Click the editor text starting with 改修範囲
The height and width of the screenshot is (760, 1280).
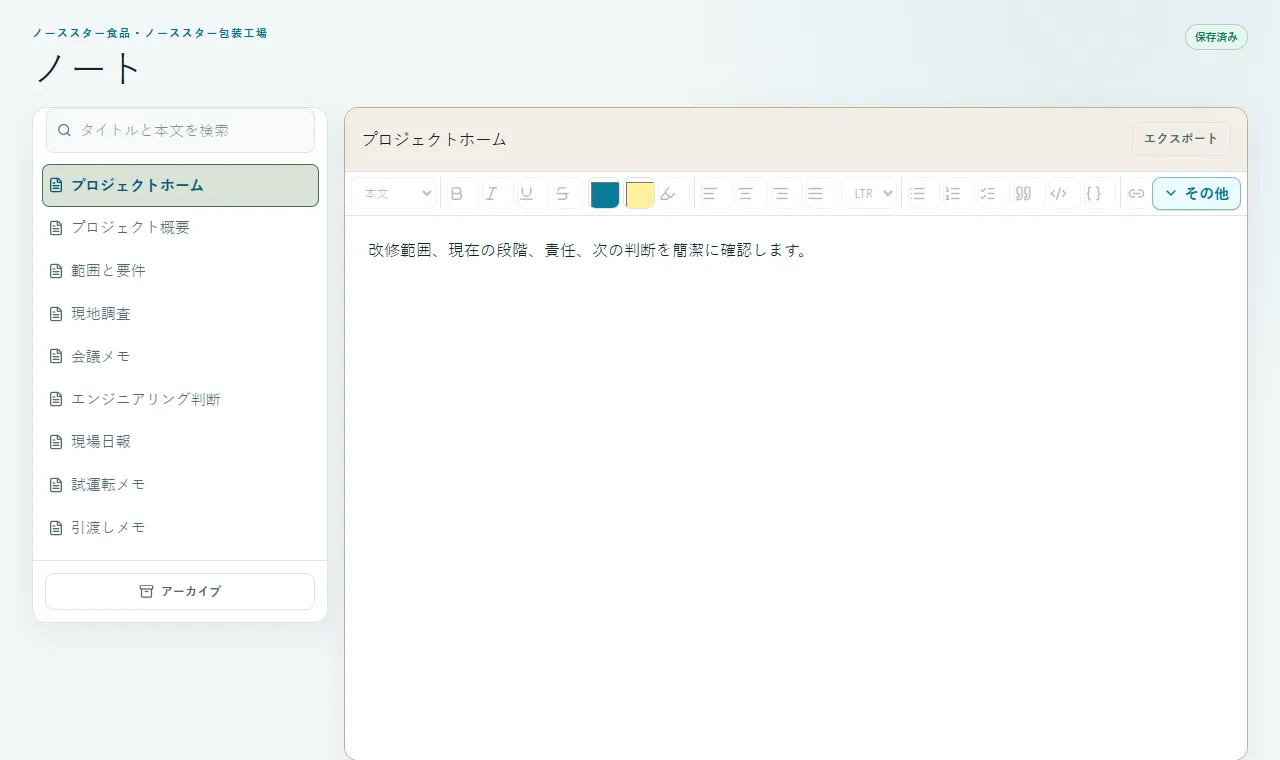588,250
